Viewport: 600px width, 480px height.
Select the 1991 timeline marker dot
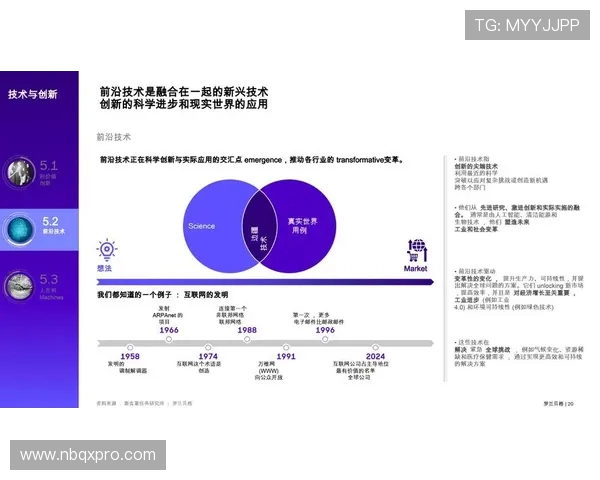pos(286,348)
